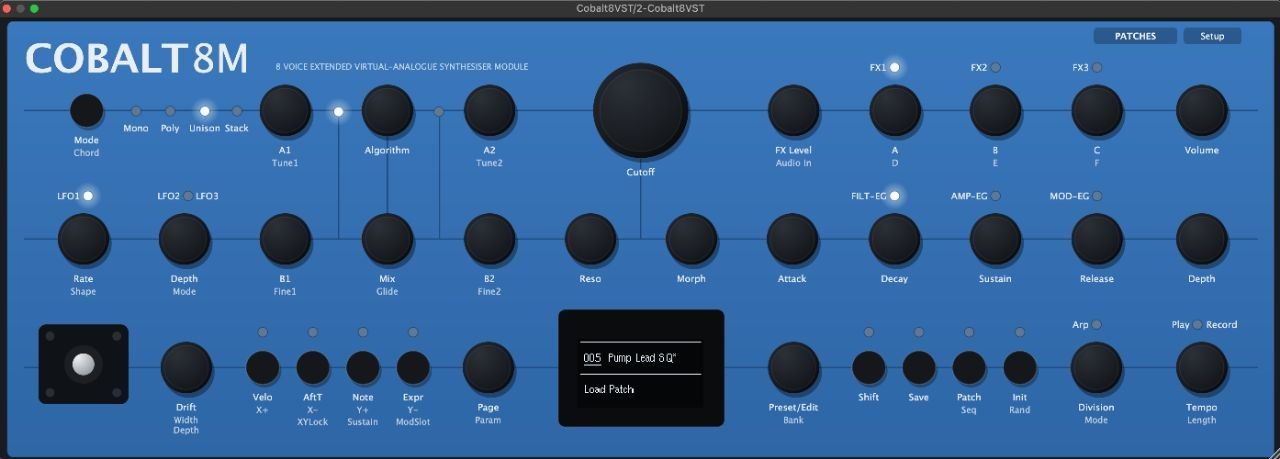Click the Volume knob
This screenshot has height=459, width=1280.
coord(1201,111)
